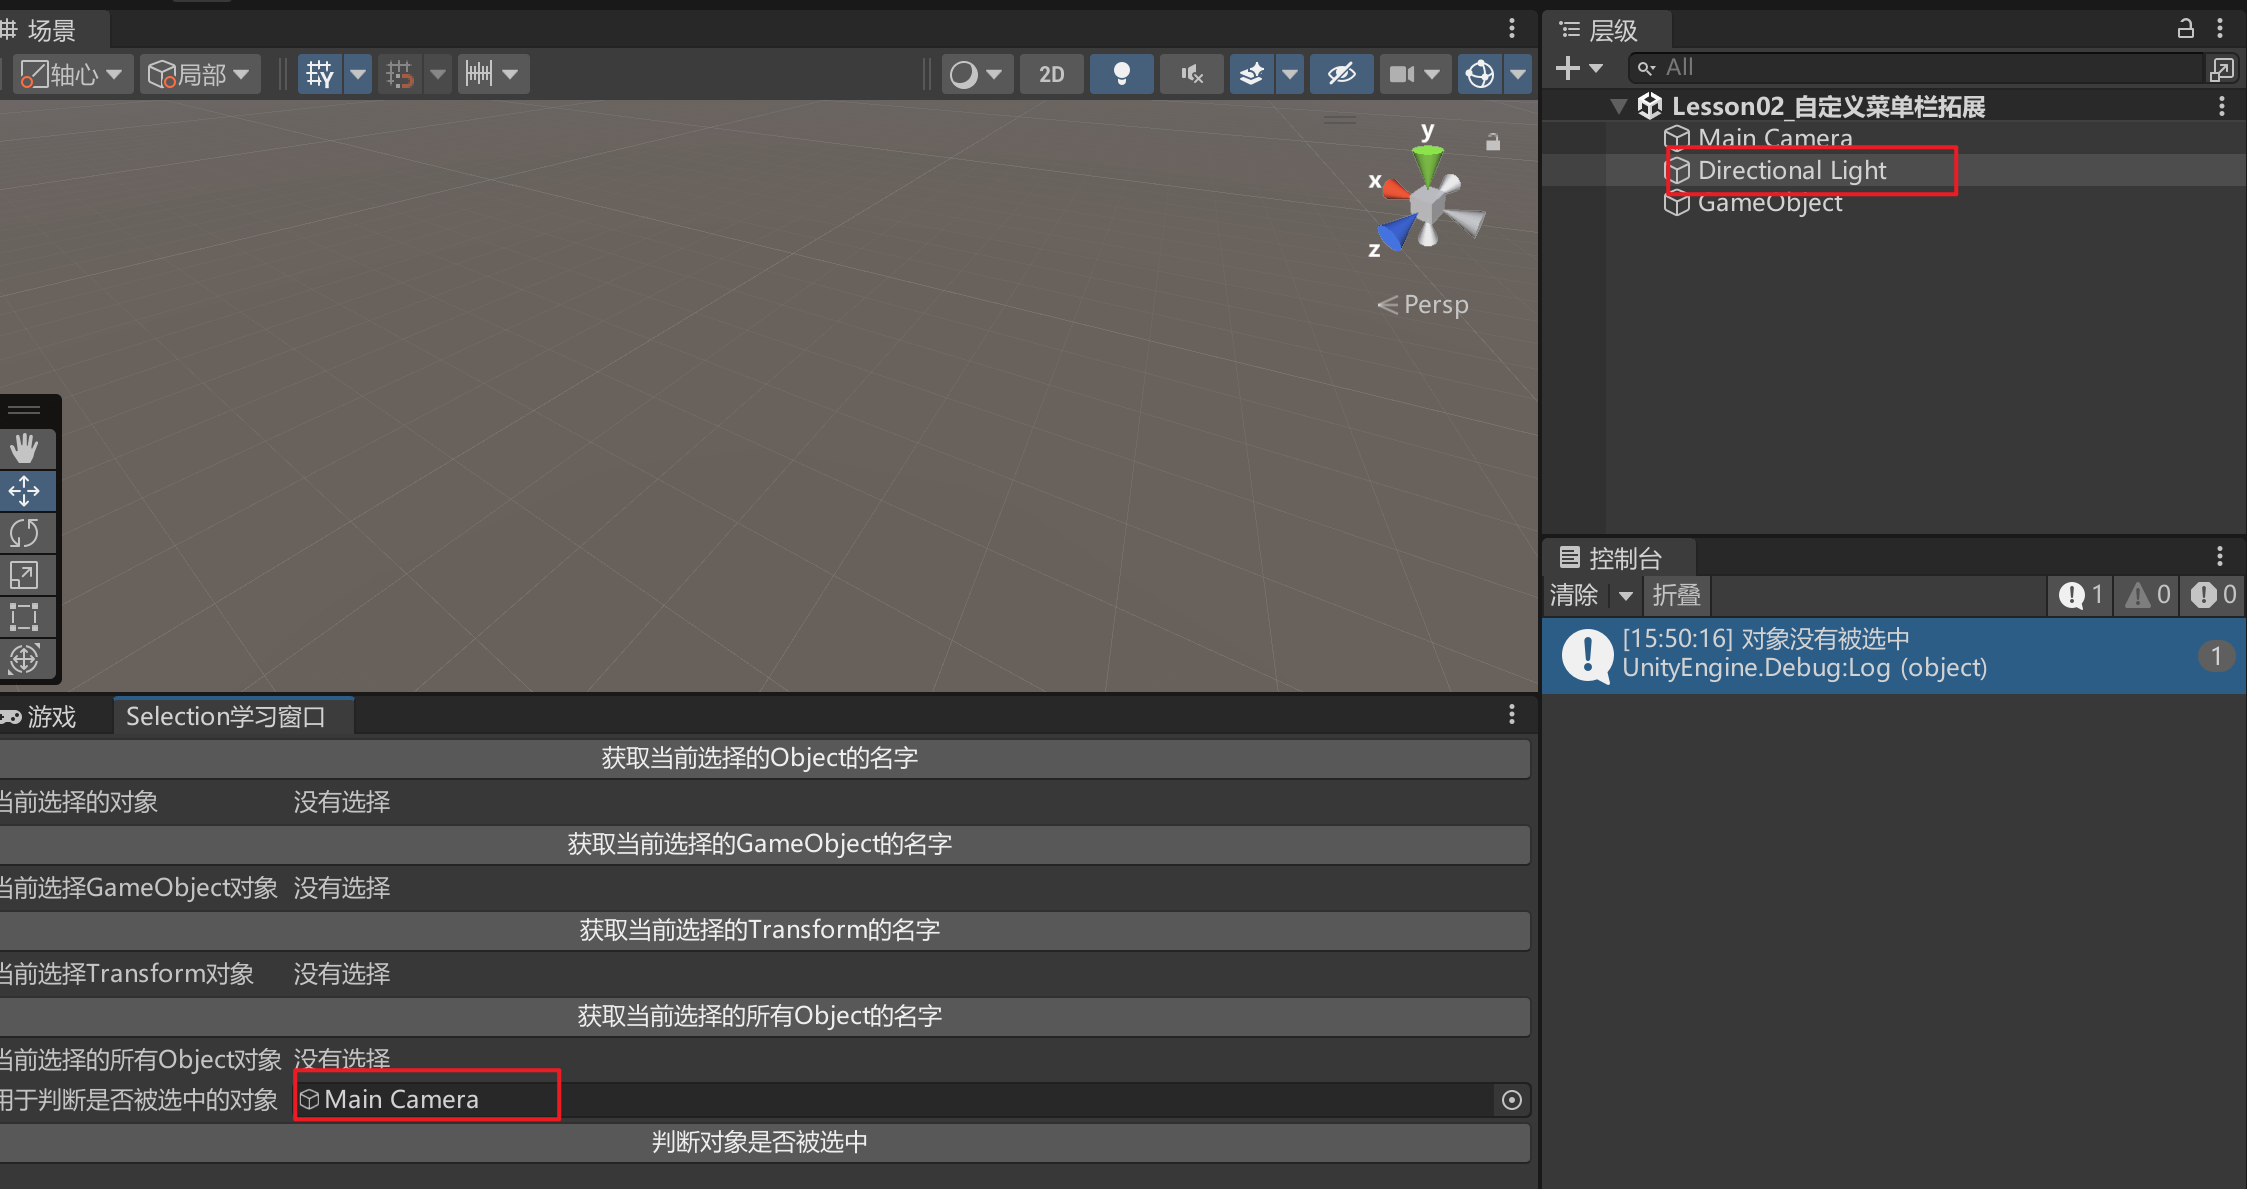Switch to the 控制台 console tab

point(1622,558)
